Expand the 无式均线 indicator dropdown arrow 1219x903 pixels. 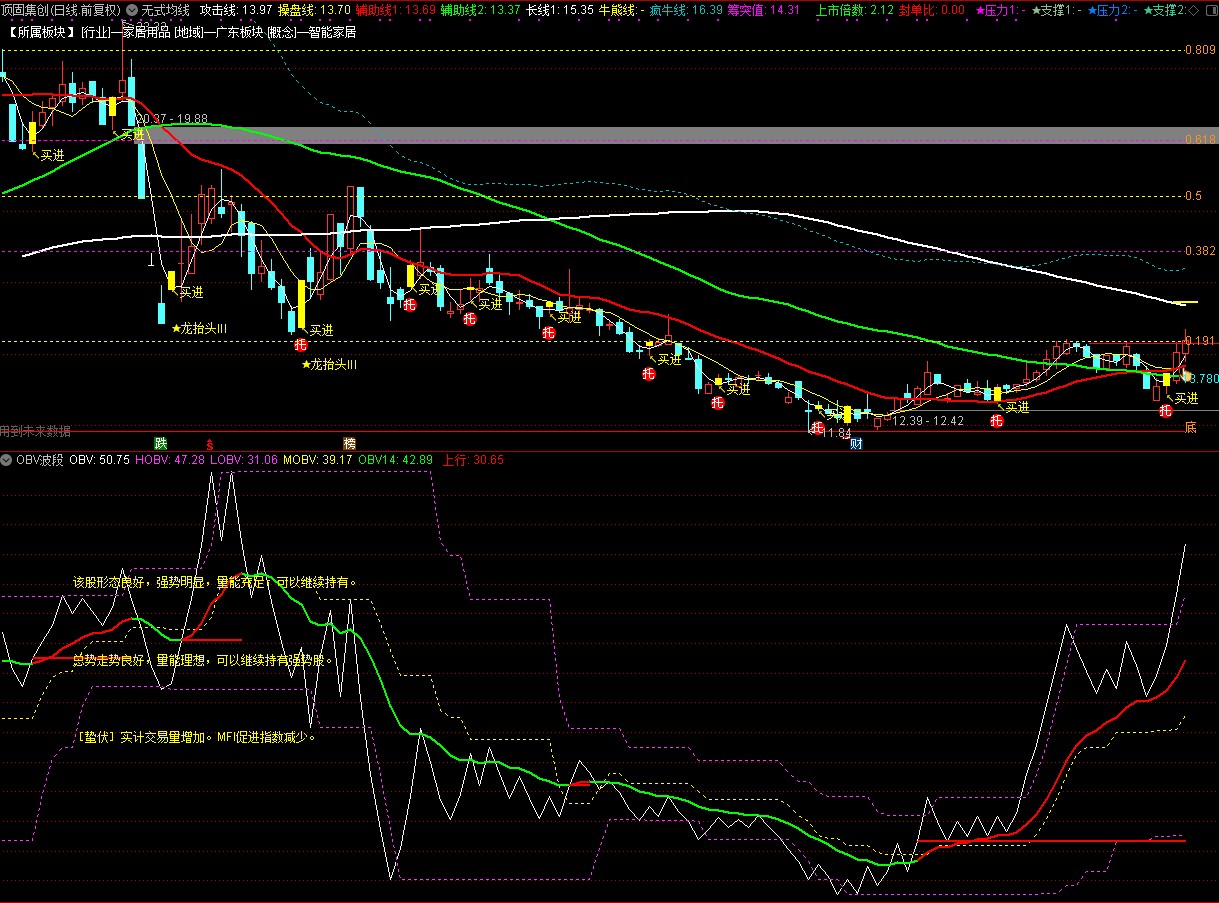point(131,10)
